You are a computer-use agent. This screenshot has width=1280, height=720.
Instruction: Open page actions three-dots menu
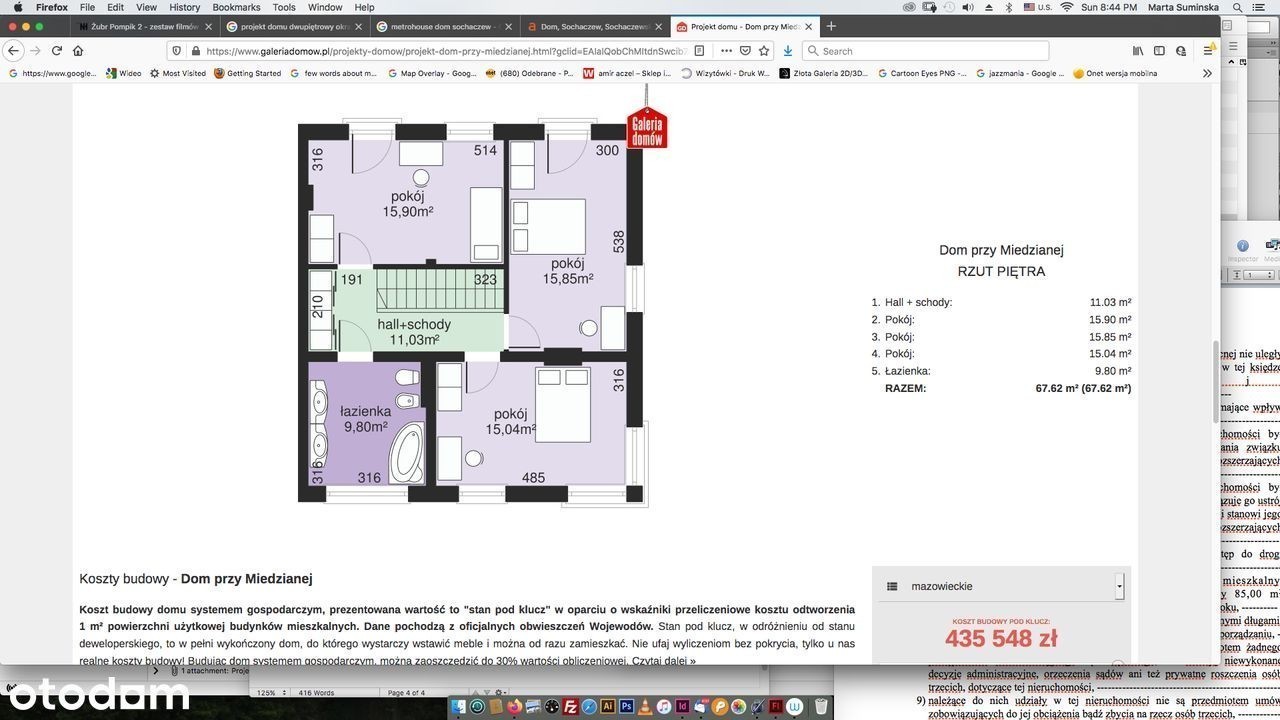pyautogui.click(x=726, y=51)
